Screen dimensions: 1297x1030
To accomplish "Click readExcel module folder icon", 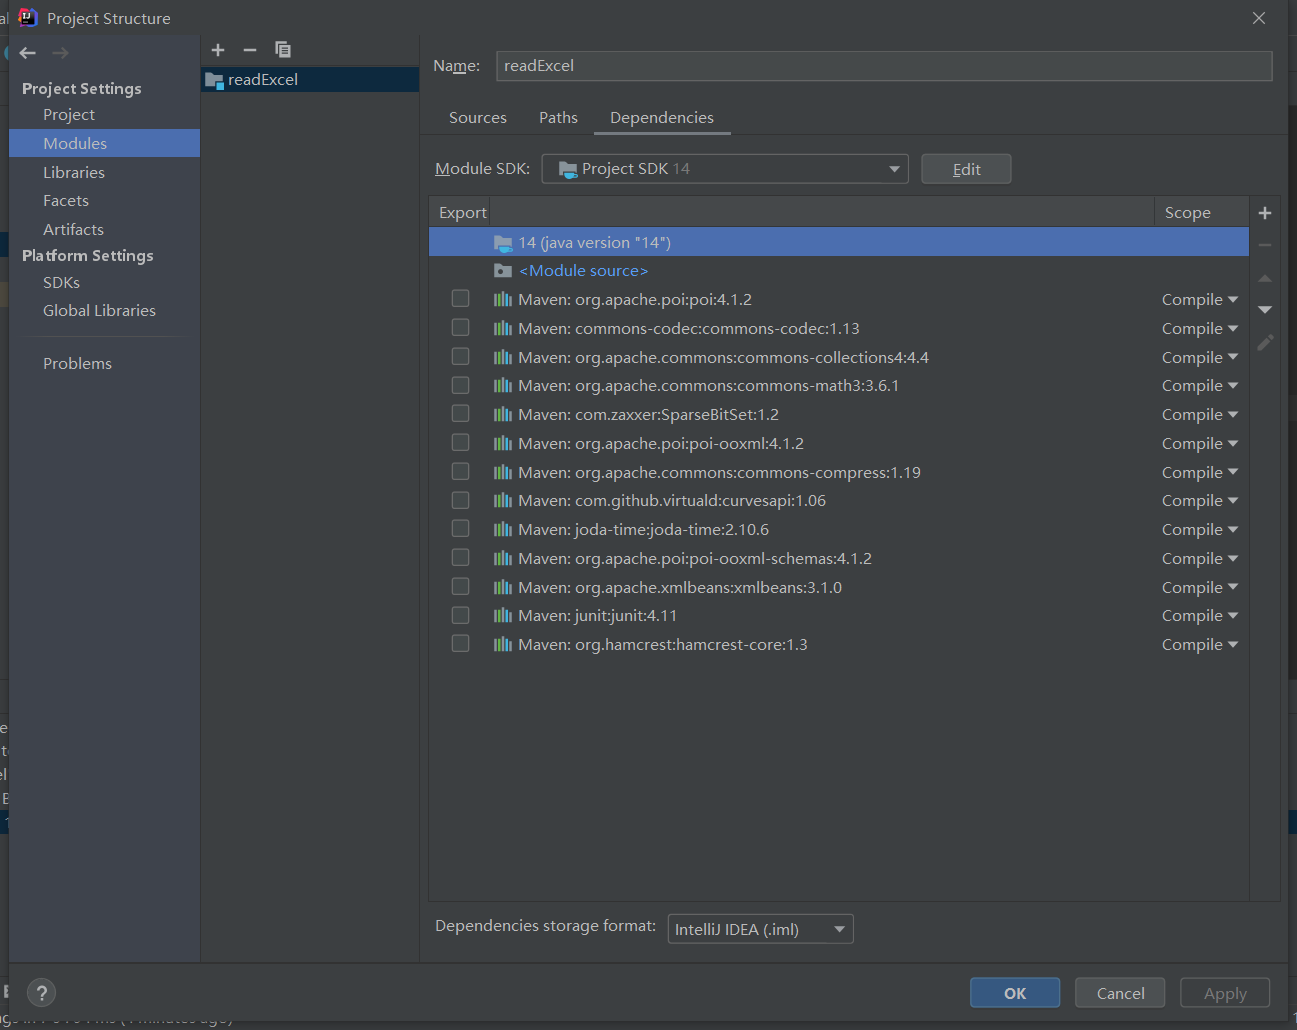I will (x=214, y=80).
